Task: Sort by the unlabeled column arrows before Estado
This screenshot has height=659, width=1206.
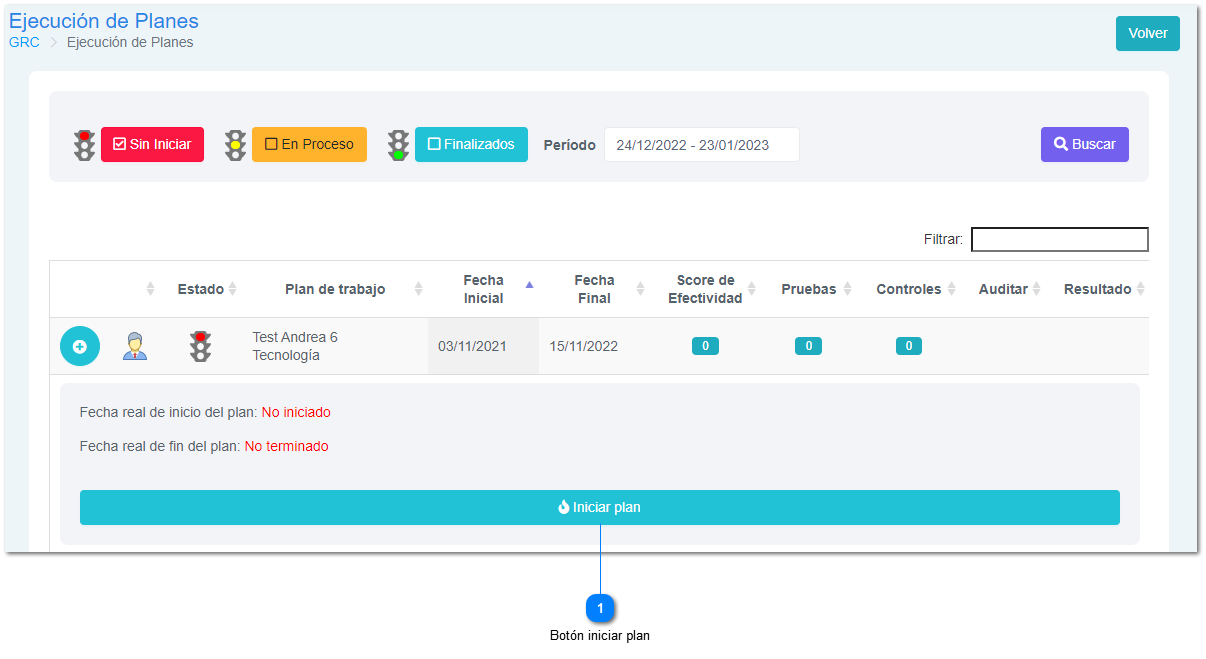Action: pos(150,289)
